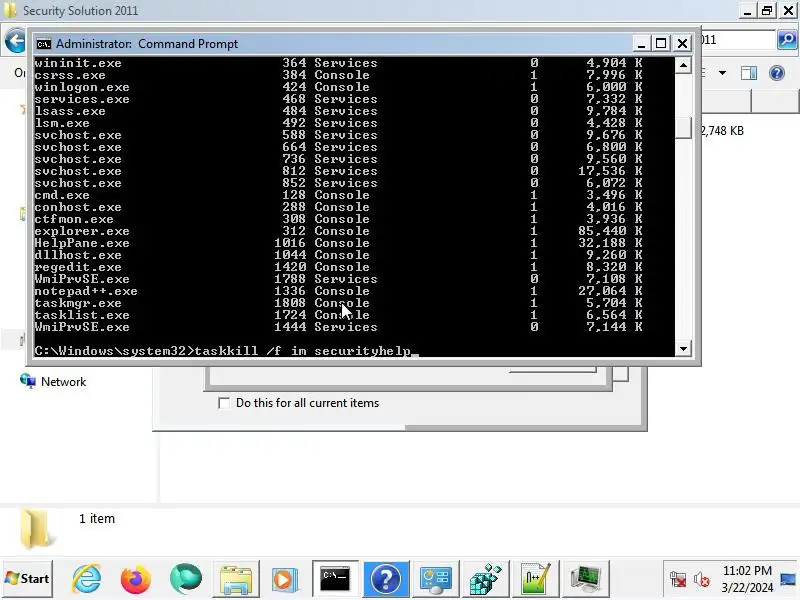The width and height of the screenshot is (800, 600).
Task: Click the notepad++.exe process row
Action: (338, 291)
